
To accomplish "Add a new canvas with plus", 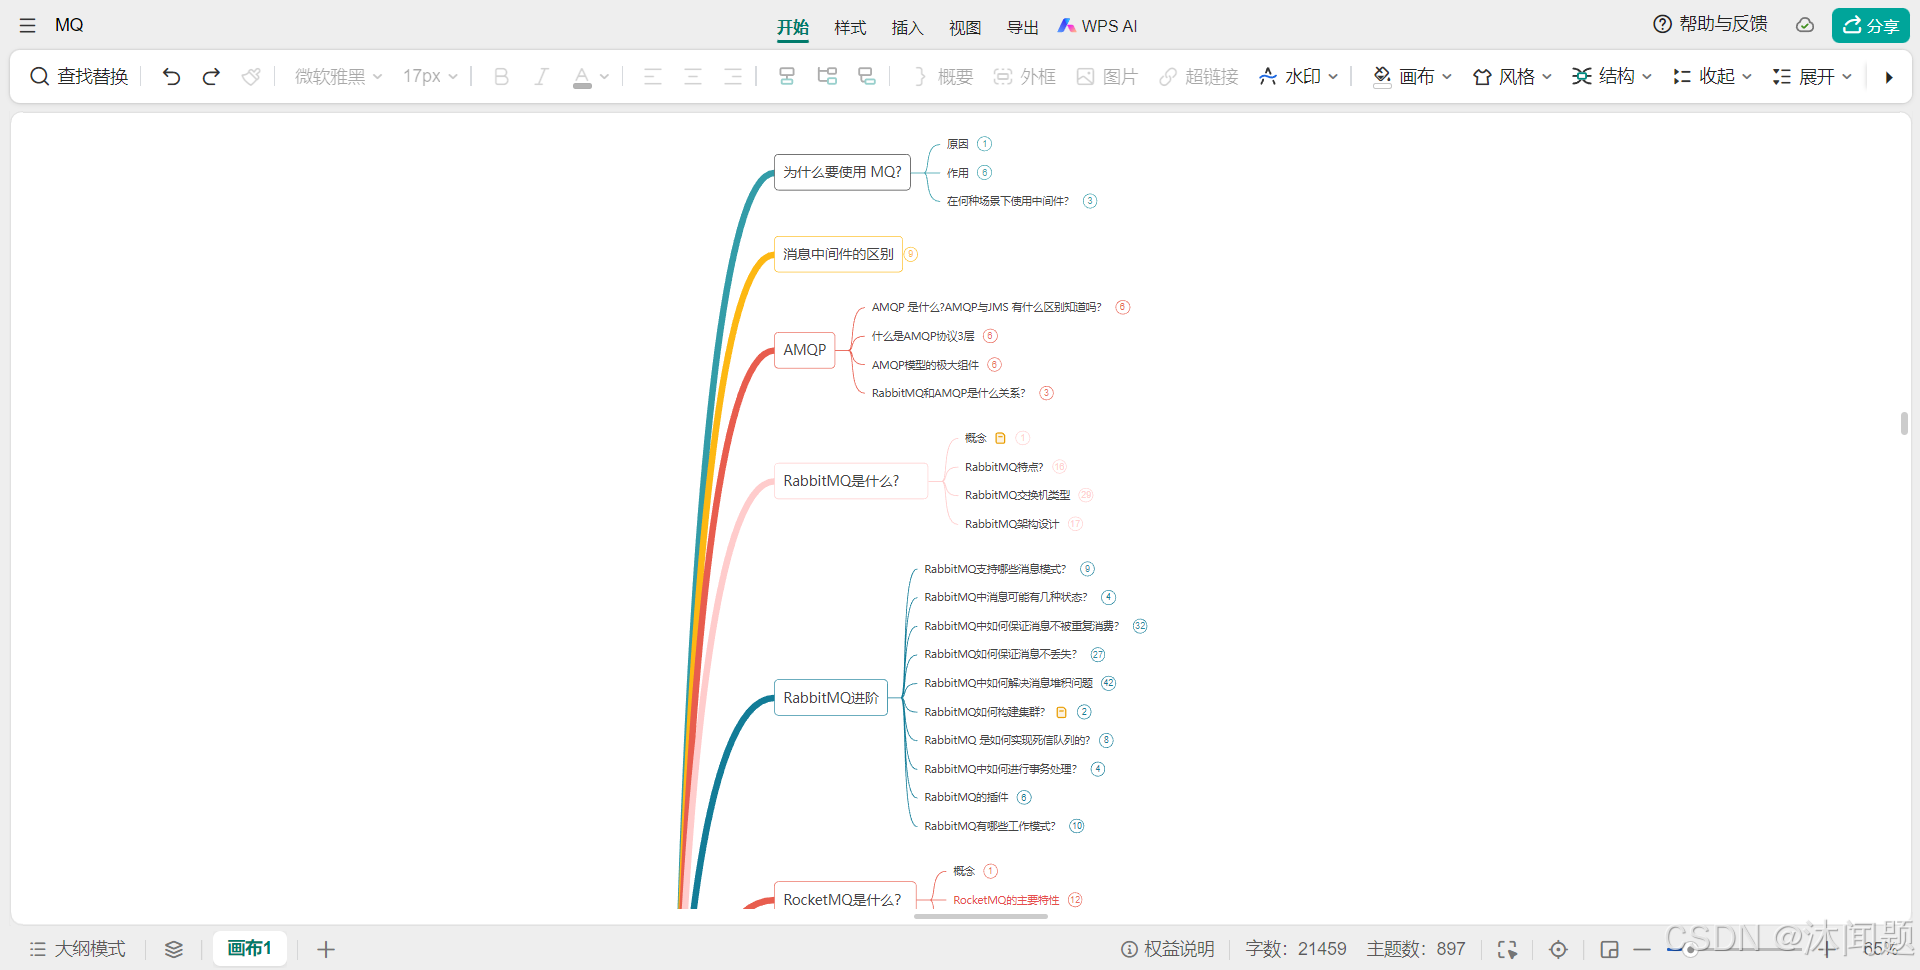I will coord(326,949).
